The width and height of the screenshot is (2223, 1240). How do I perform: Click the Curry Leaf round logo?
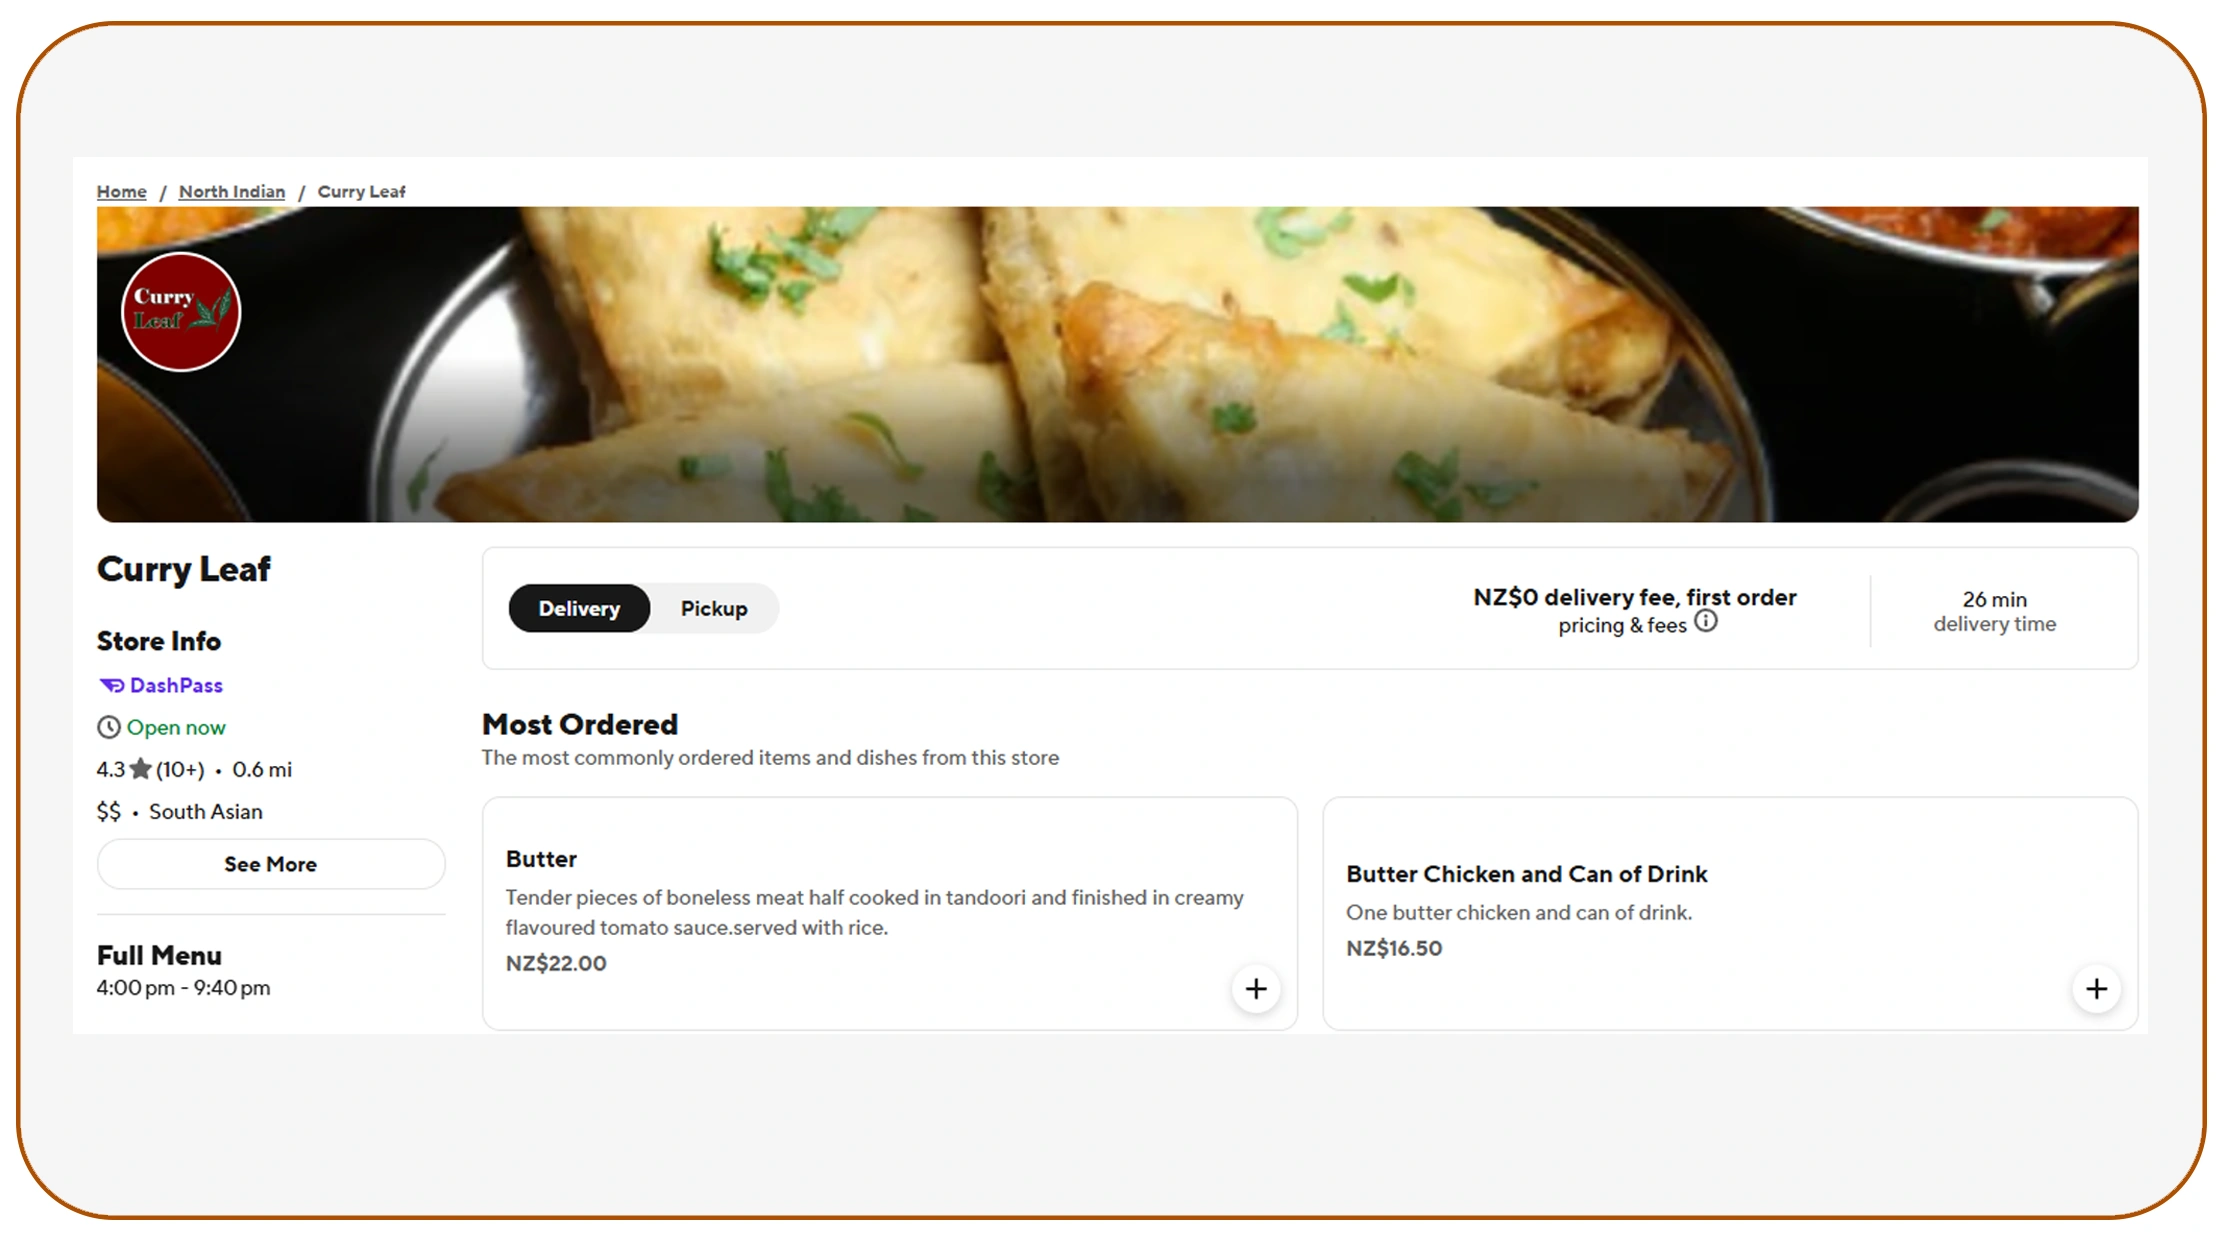click(x=181, y=312)
